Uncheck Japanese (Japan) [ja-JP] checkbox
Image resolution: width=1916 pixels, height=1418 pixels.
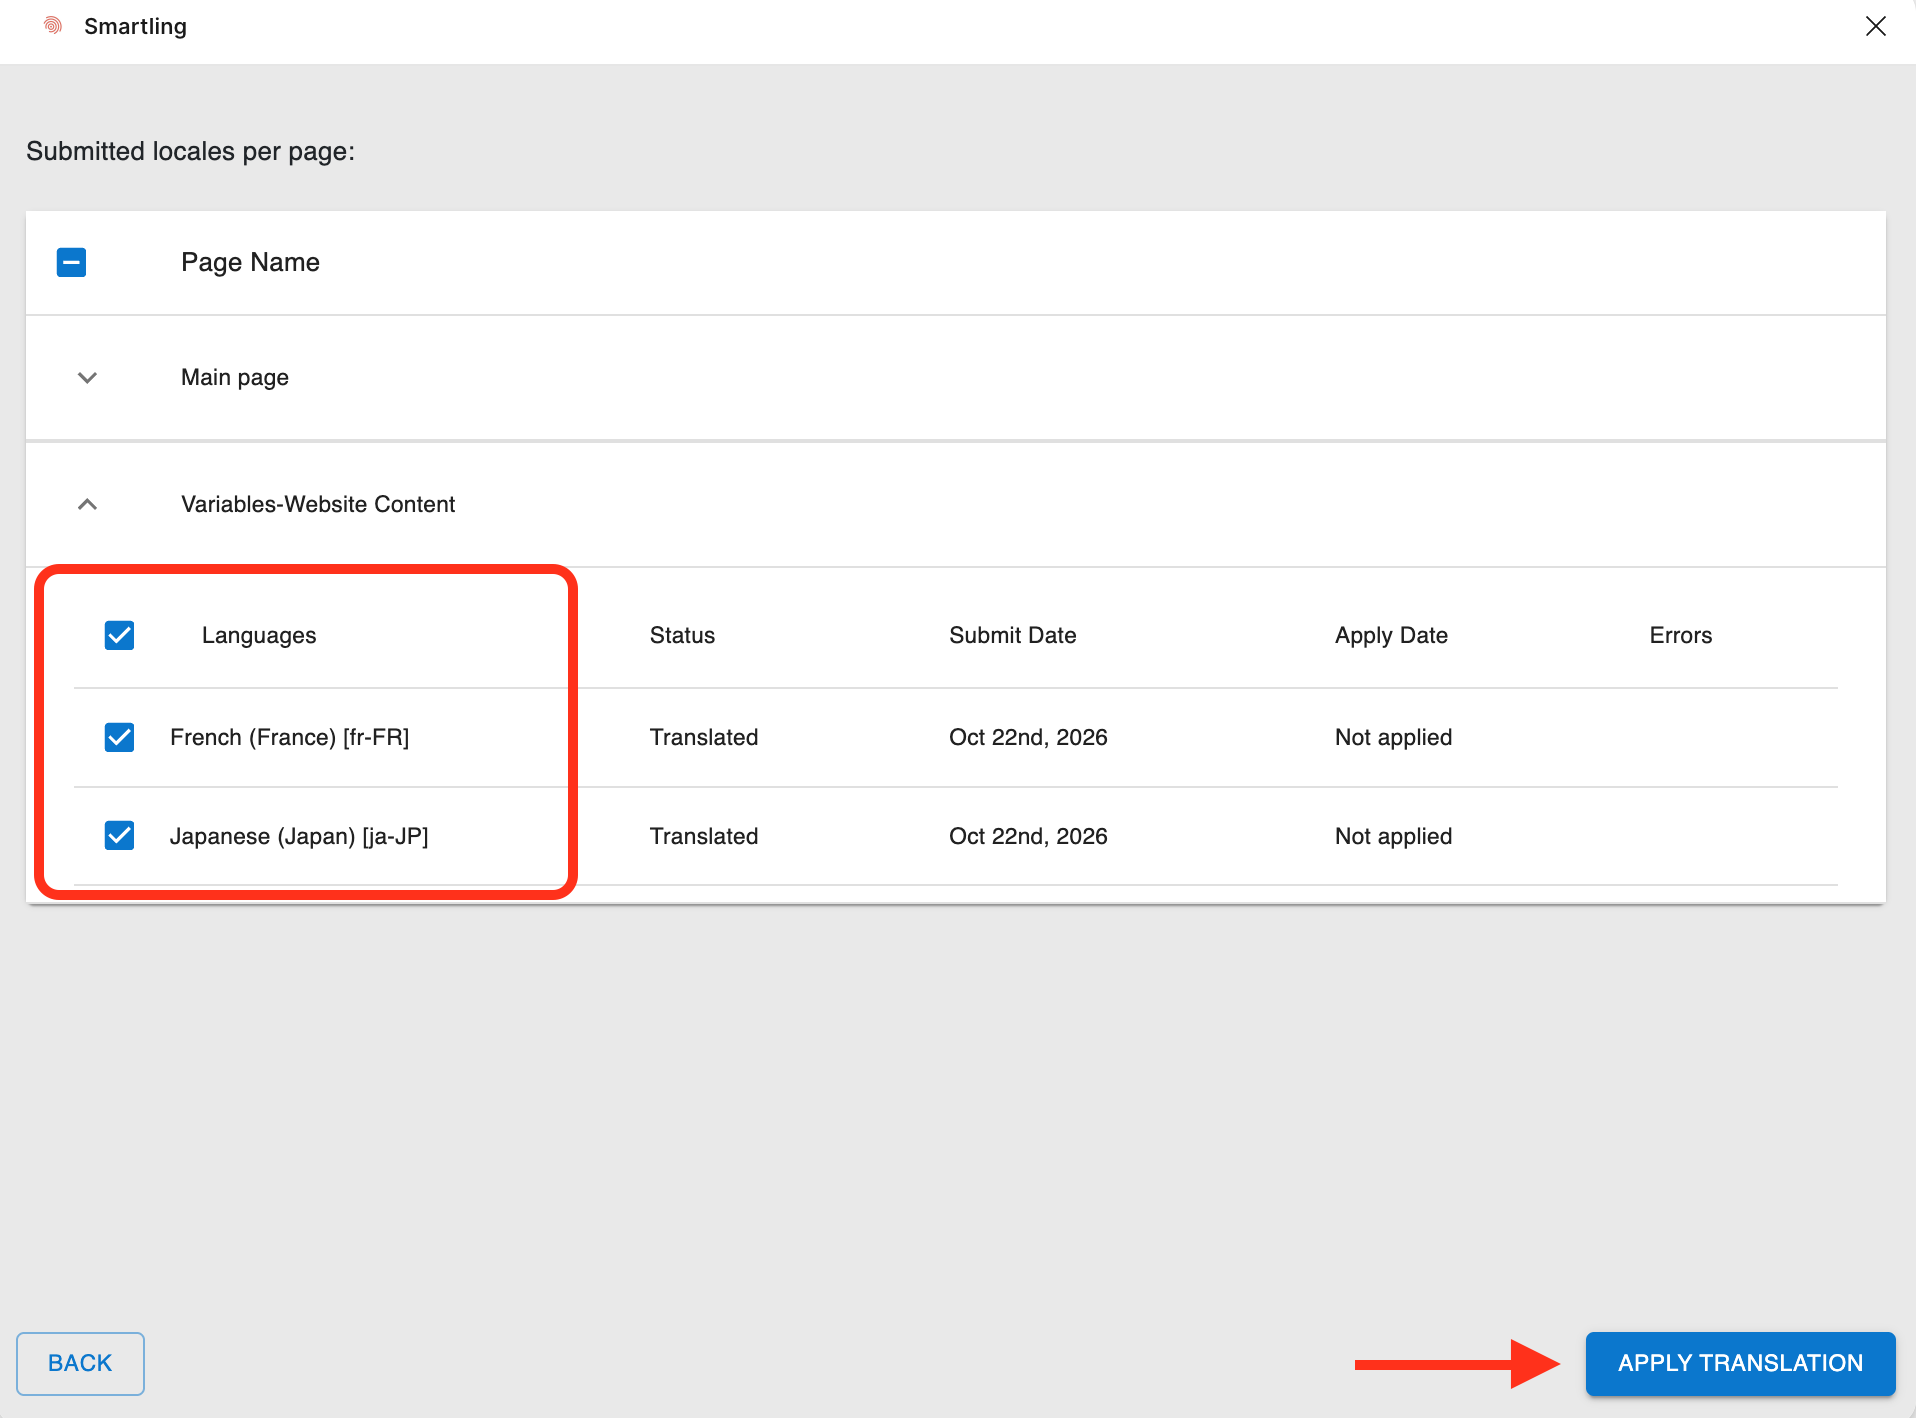pos(119,835)
